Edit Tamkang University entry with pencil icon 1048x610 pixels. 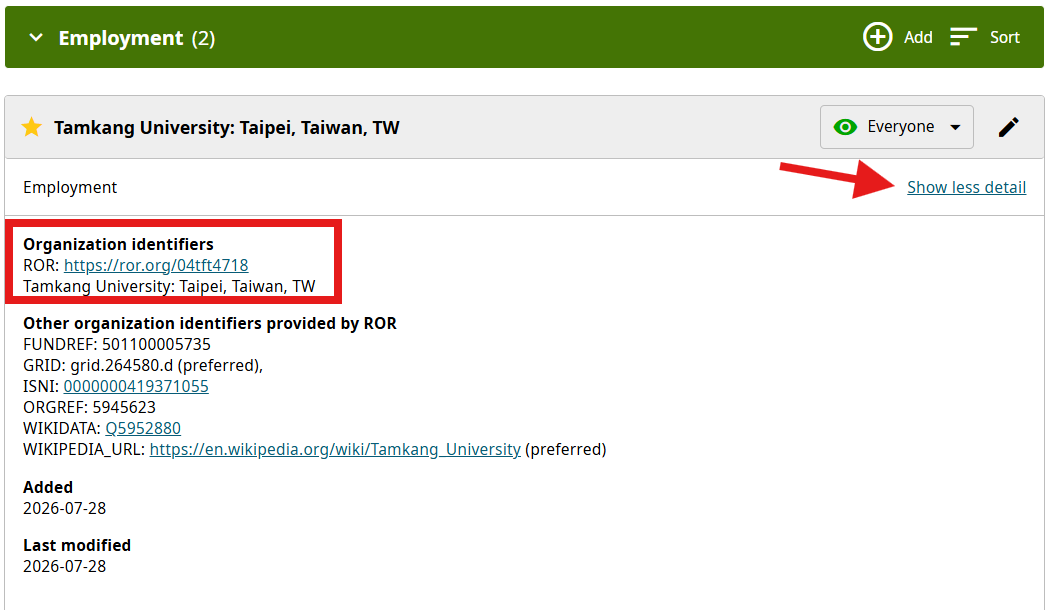[1009, 127]
